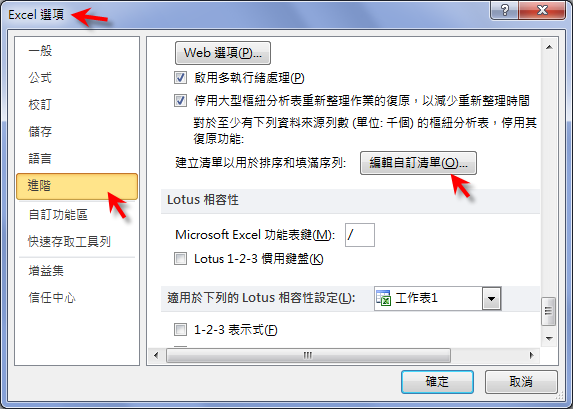This screenshot has height=409, width=573.
Task: Click the vertical scrollbar up arrow
Action: (549, 48)
